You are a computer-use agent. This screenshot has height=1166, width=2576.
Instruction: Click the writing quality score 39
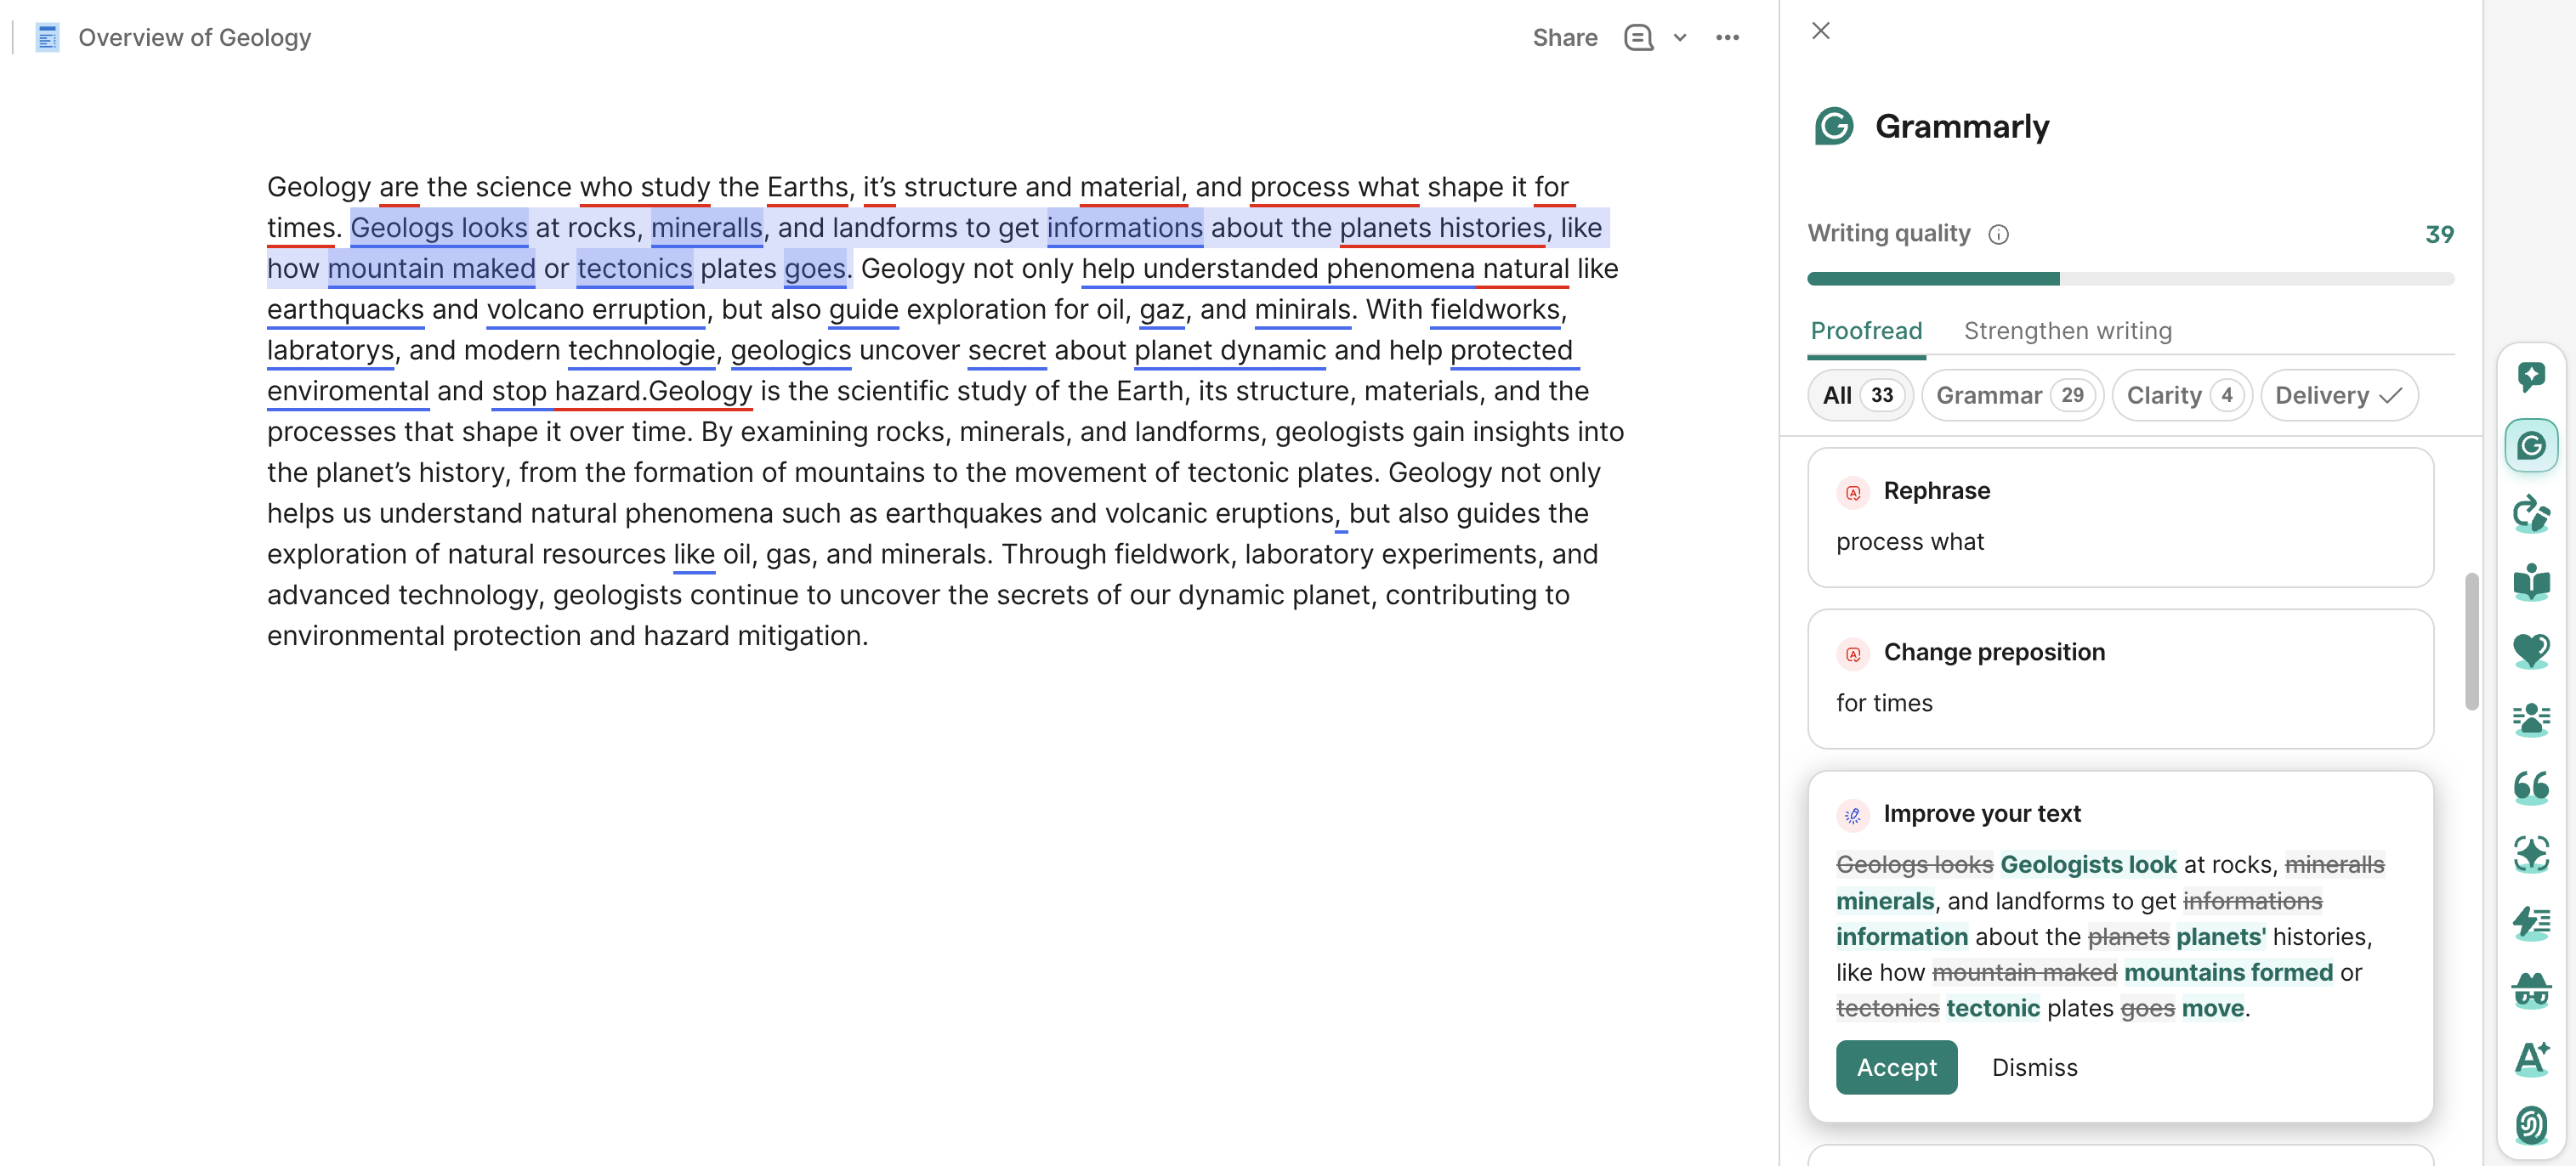pyautogui.click(x=2439, y=234)
